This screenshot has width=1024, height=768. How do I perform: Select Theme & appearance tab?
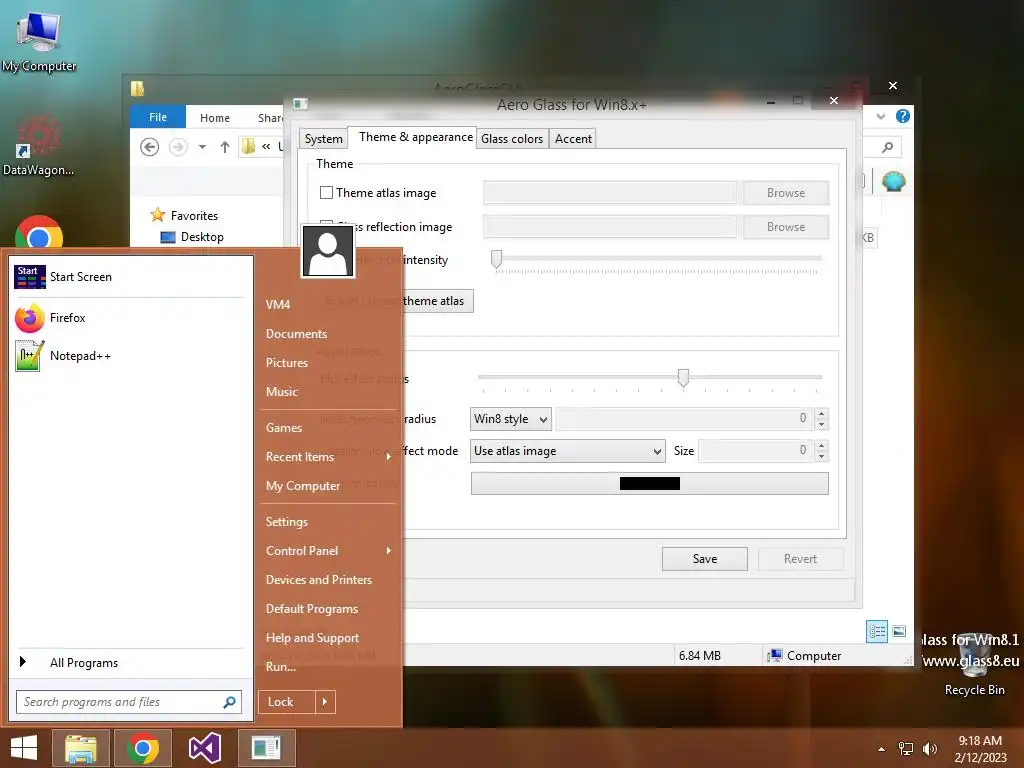[x=415, y=137]
